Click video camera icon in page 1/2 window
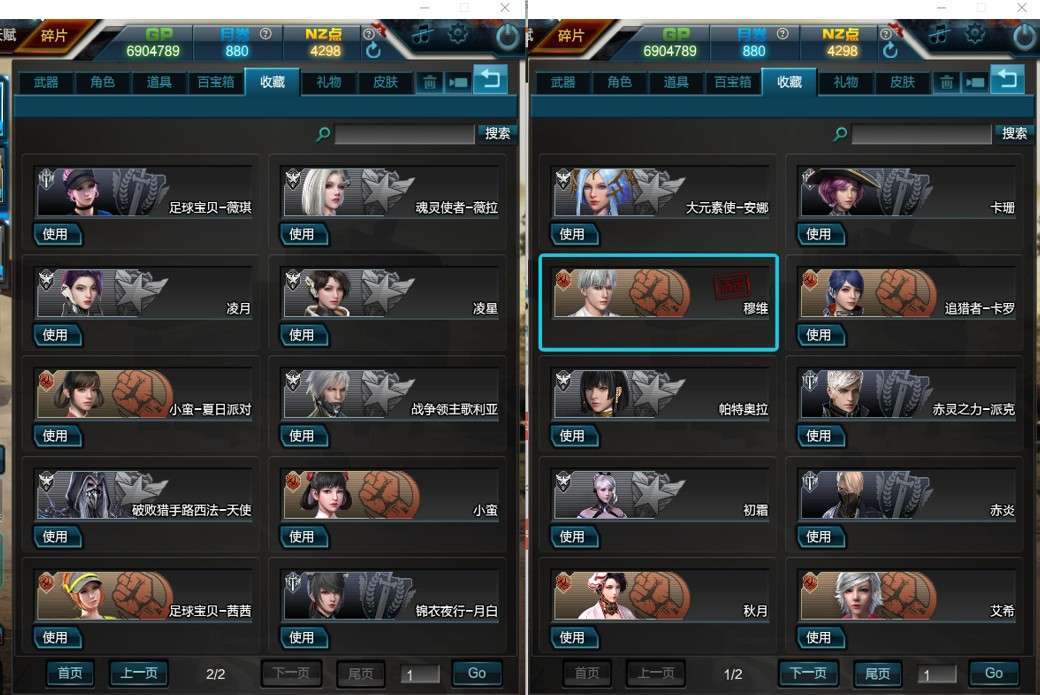This screenshot has width=1040, height=695. 975,82
